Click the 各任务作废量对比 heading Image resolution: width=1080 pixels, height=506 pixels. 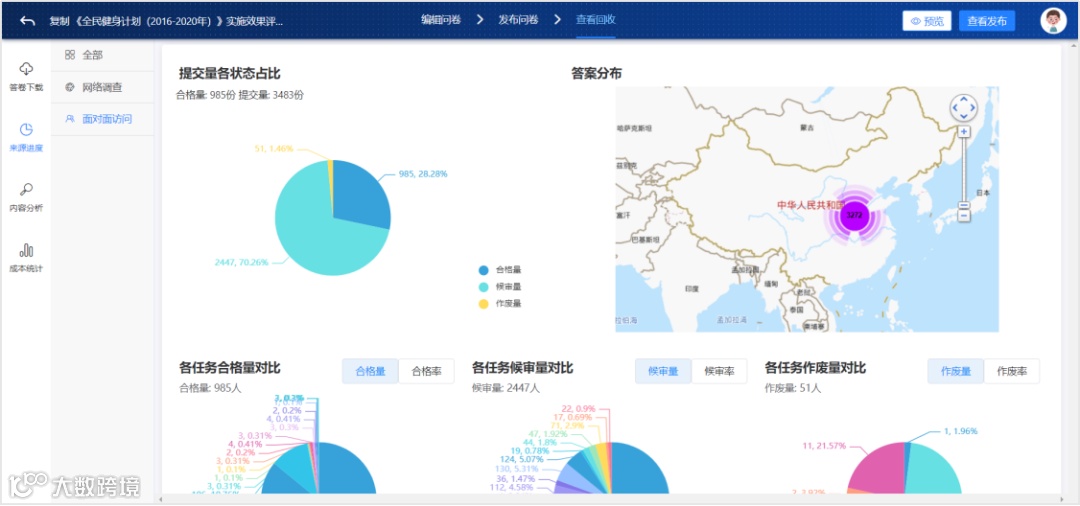[x=816, y=368]
